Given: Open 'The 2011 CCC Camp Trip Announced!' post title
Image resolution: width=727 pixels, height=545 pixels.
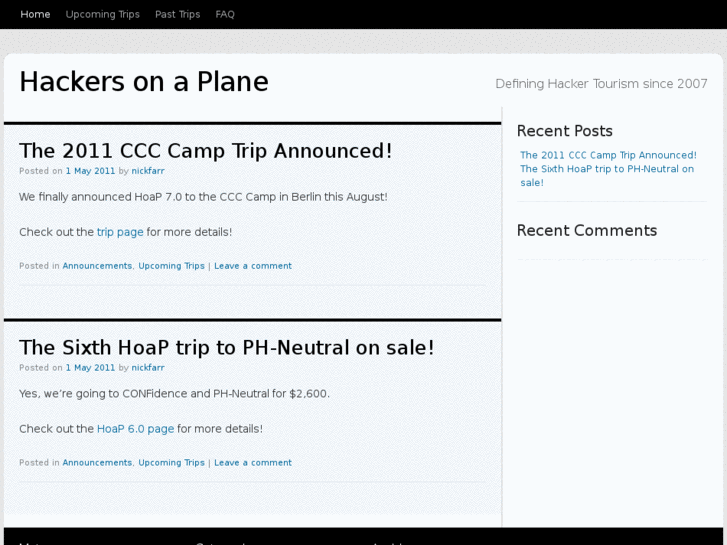Looking at the screenshot, I should 206,151.
